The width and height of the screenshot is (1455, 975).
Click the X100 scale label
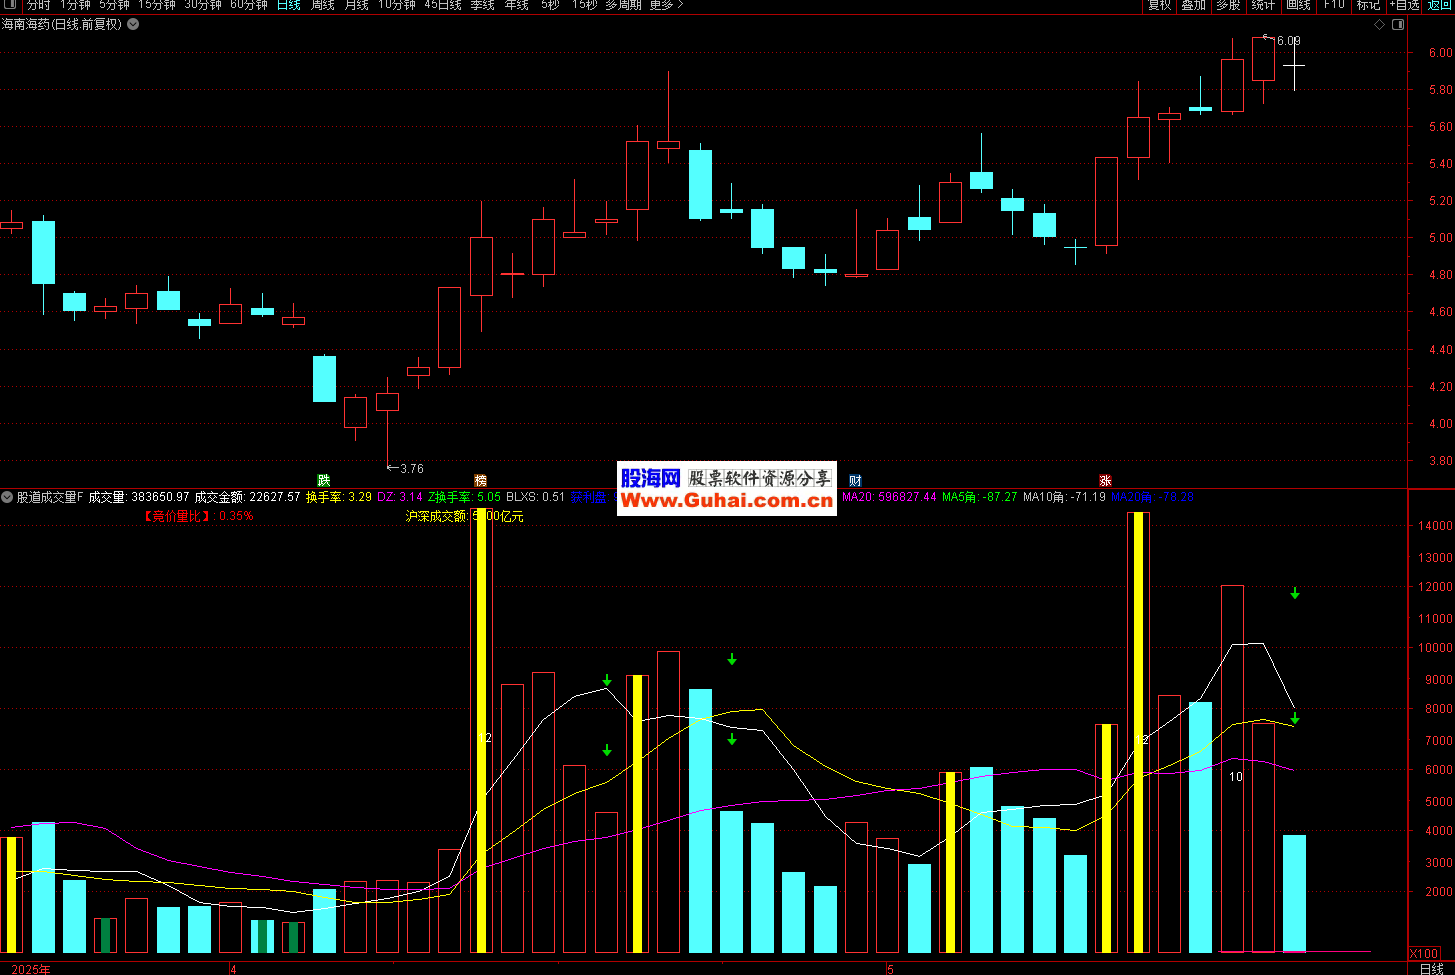(x=1424, y=953)
